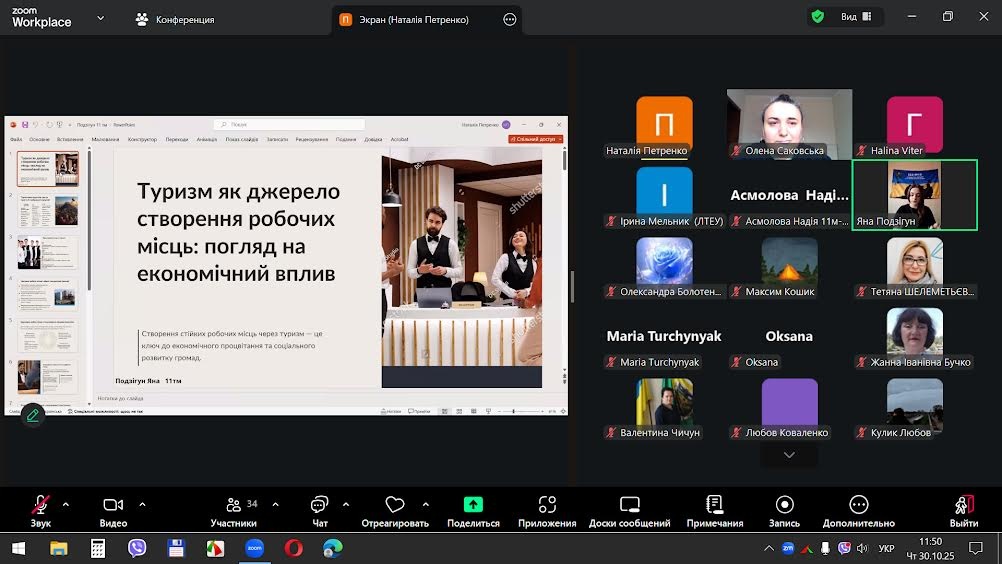Open the More options icon
Viewport: 1002px width, 564px height.
pos(858,505)
